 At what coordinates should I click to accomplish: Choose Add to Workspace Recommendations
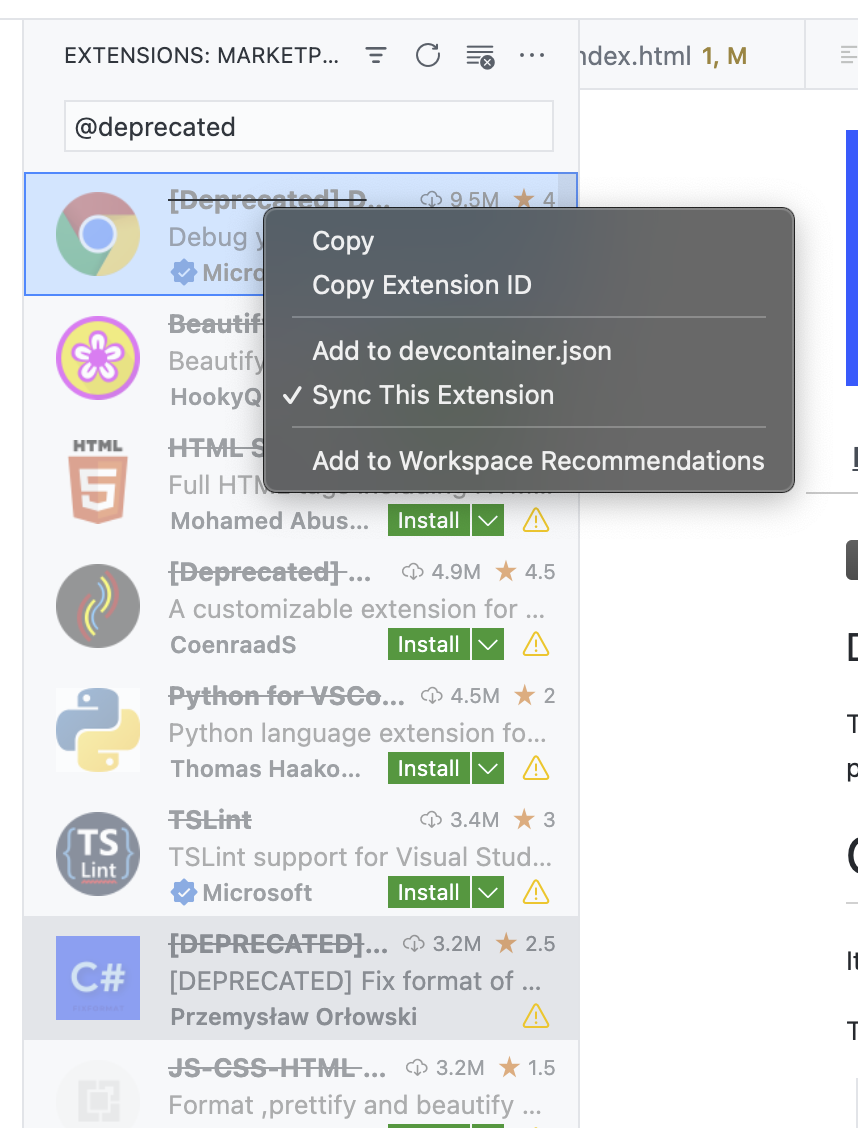536,461
